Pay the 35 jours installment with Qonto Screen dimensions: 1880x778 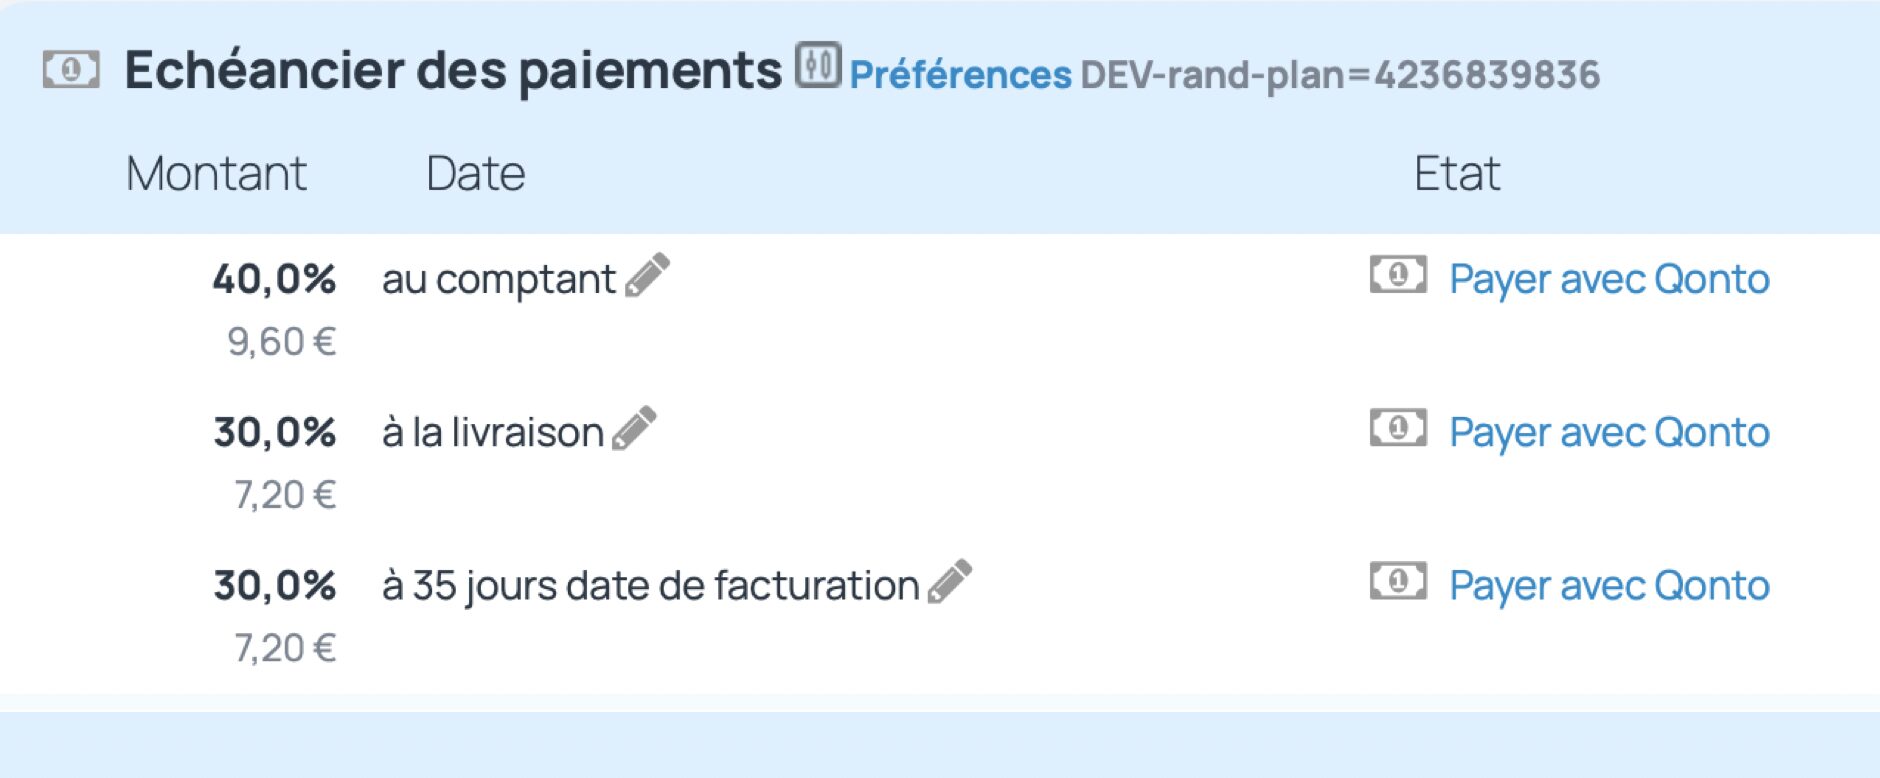pos(1609,585)
